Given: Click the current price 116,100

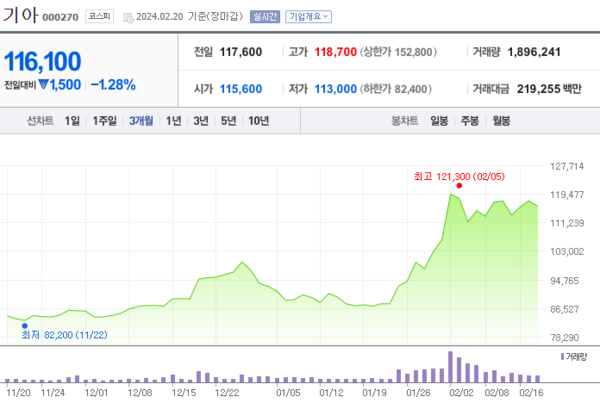Looking at the screenshot, I should 42,61.
